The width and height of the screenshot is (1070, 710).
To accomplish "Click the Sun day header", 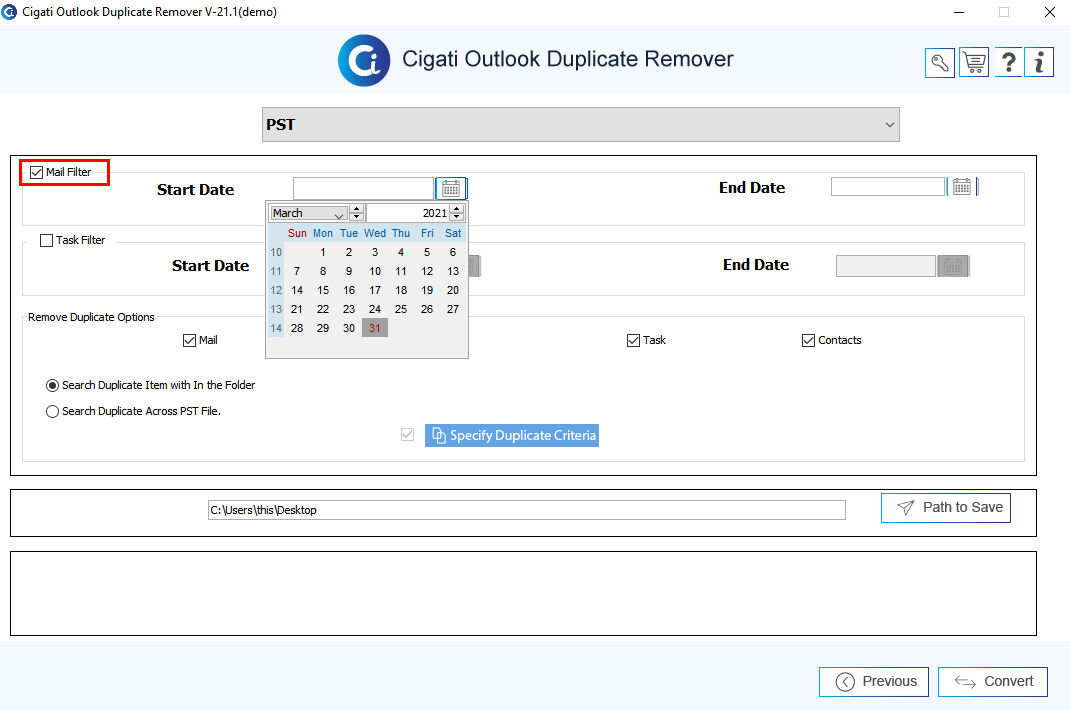I will pos(297,233).
